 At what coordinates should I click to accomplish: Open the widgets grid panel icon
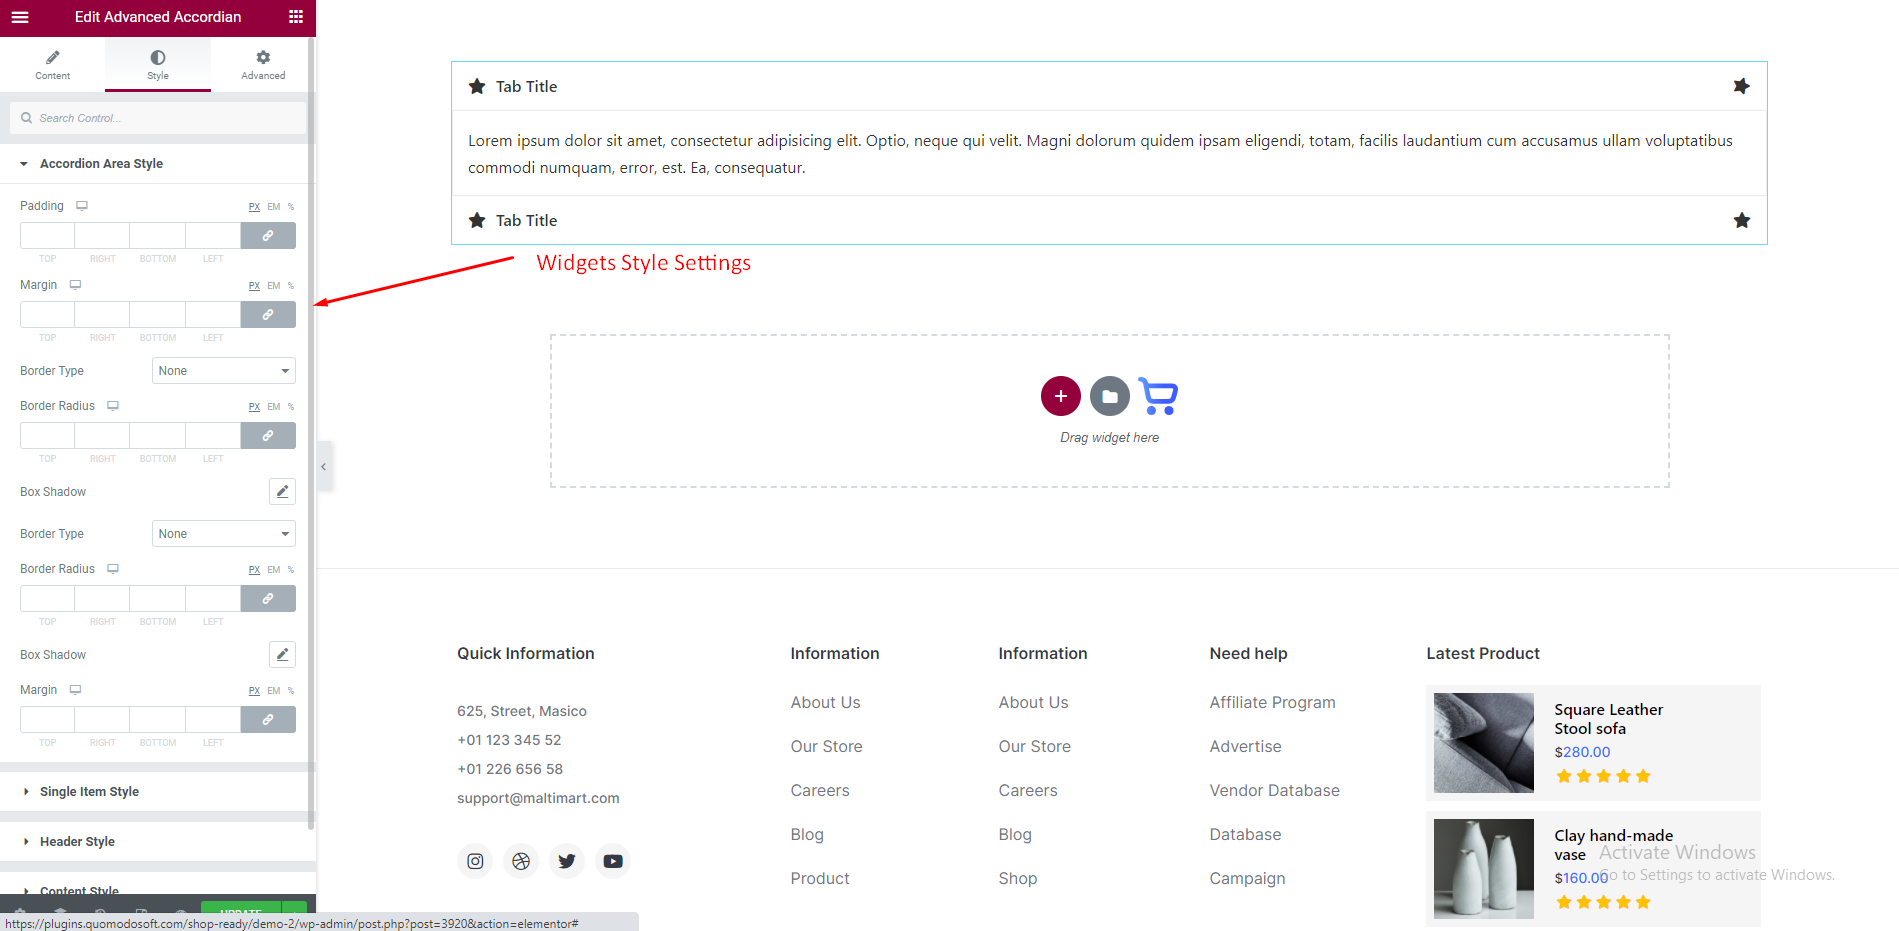click(295, 17)
